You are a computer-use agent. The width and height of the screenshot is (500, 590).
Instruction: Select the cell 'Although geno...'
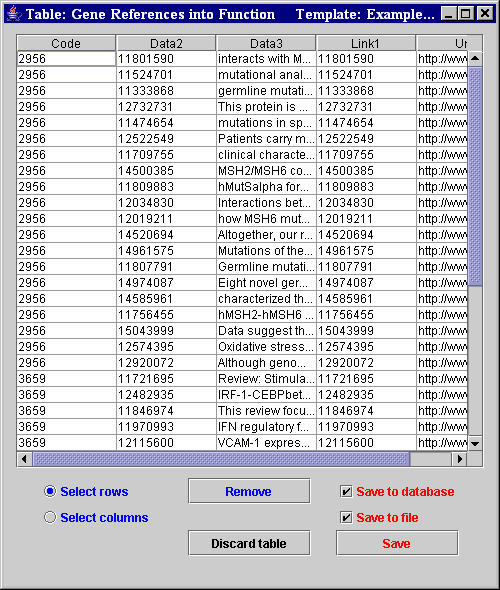click(266, 363)
